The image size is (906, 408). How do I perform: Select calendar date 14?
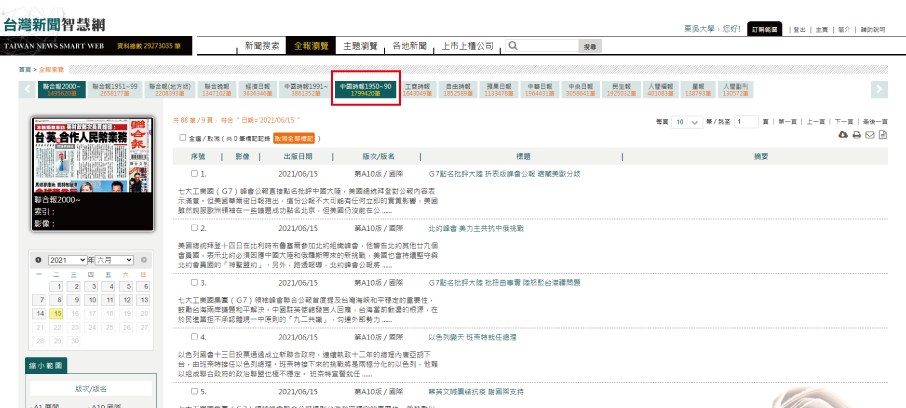39,314
